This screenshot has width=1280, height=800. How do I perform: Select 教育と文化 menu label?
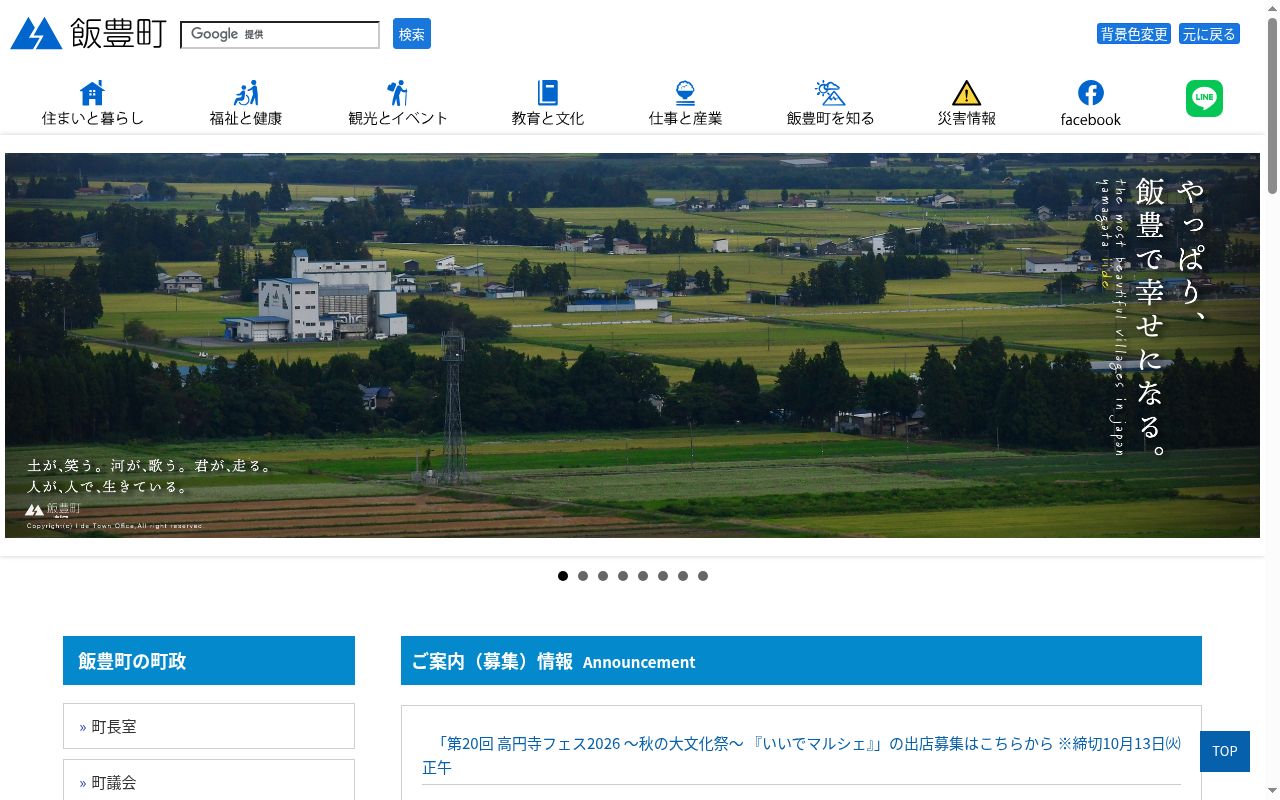pos(548,118)
